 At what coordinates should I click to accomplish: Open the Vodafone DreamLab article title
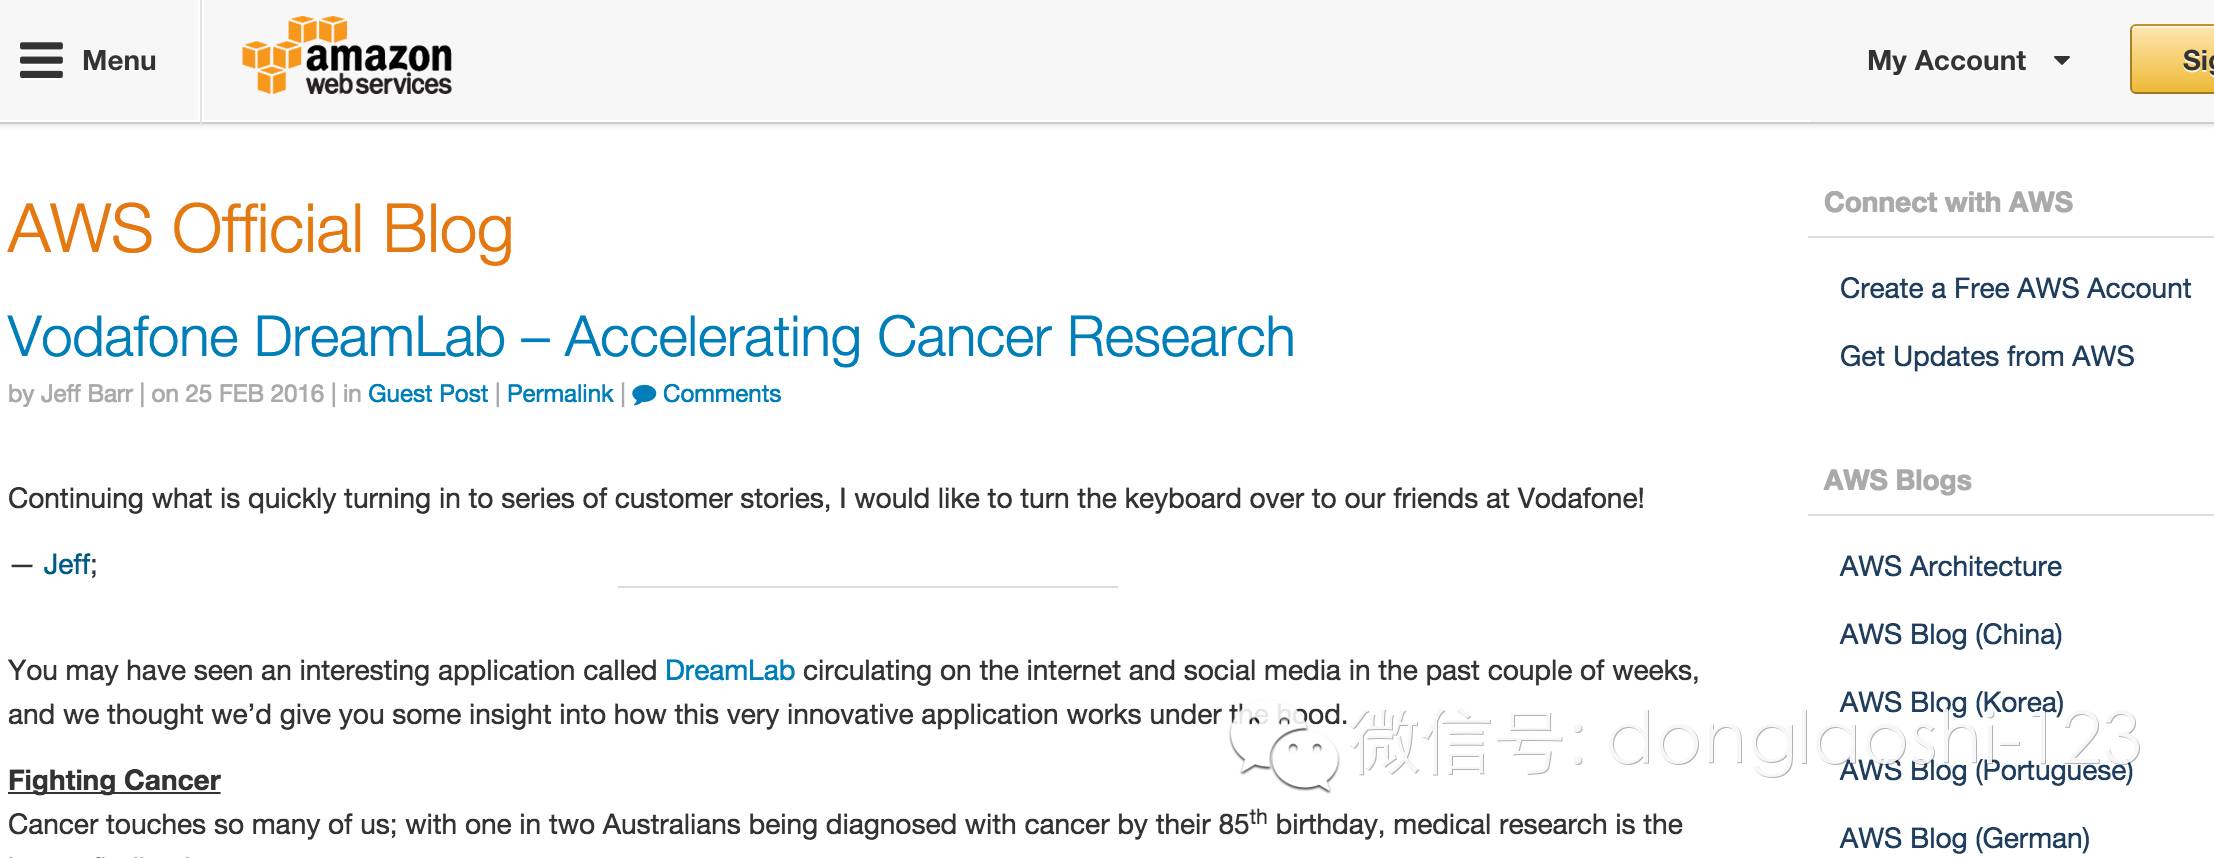[650, 337]
